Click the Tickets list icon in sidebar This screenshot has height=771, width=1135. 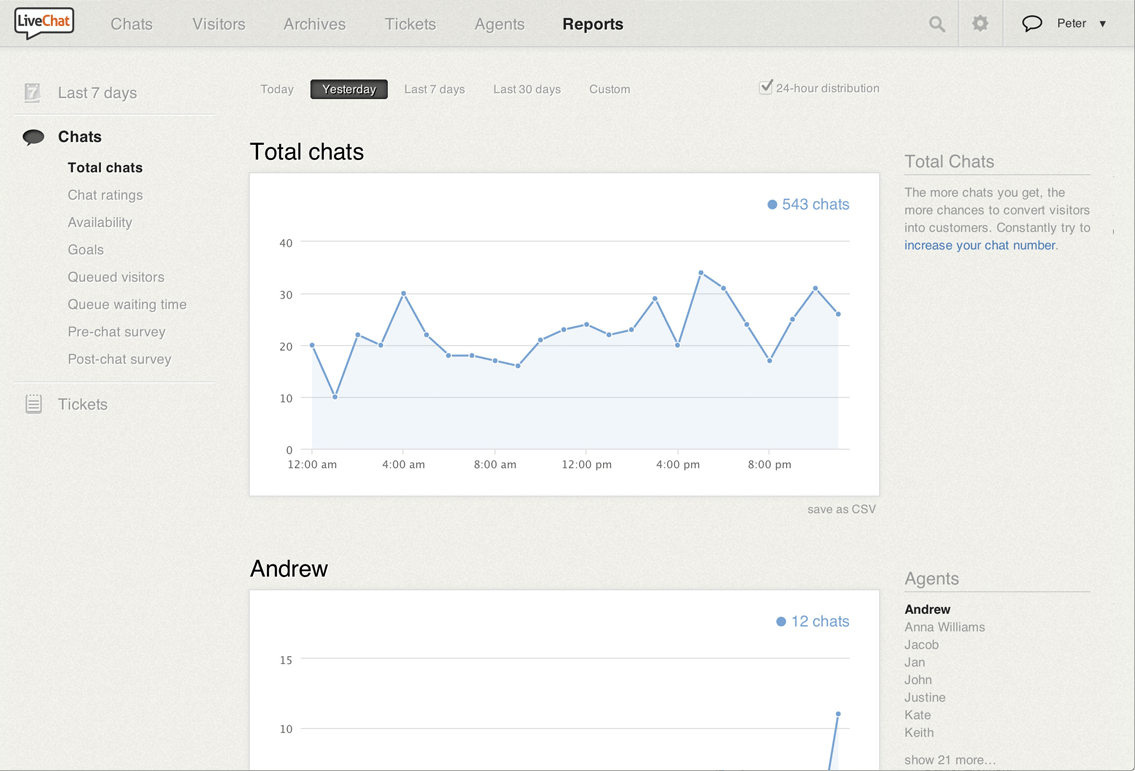(x=33, y=404)
